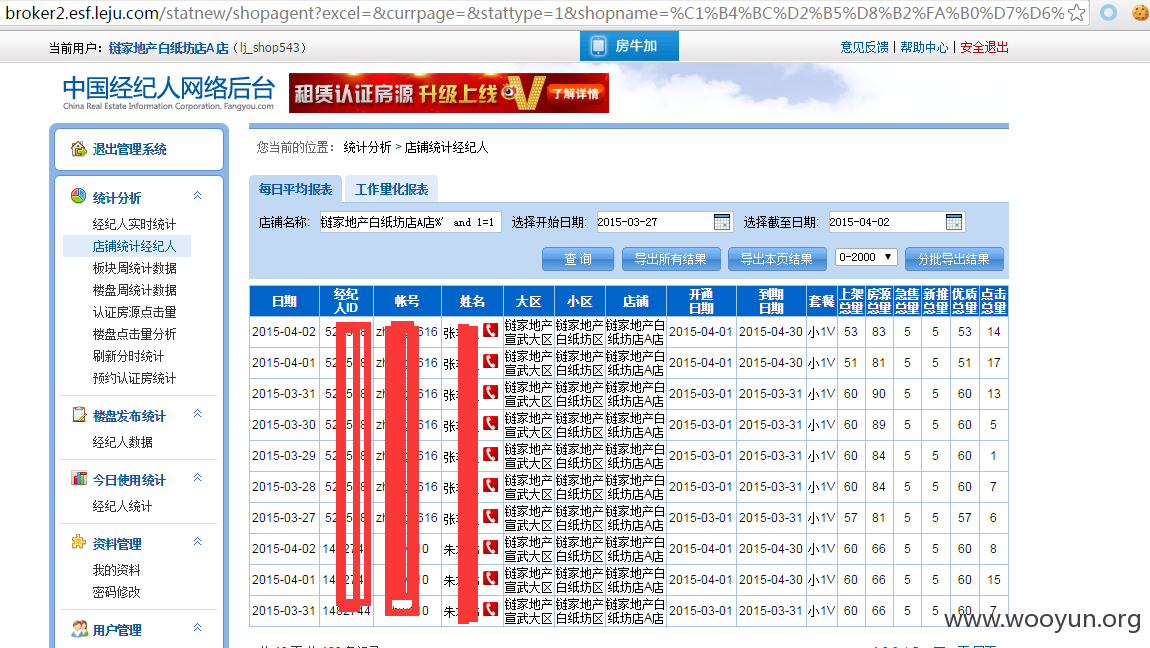1150x648 pixels.
Task: Click 退出管理系统 link
Action: [x=130, y=149]
